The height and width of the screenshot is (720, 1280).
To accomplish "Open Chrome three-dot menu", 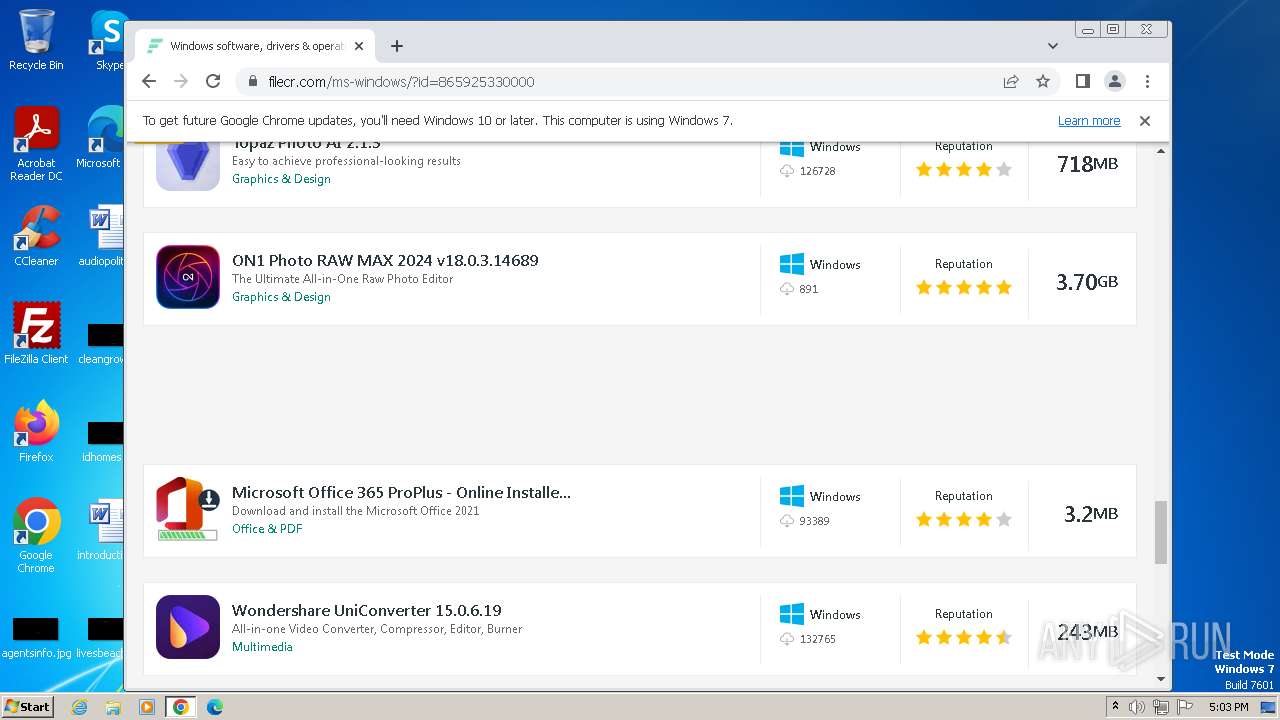I will [1147, 81].
